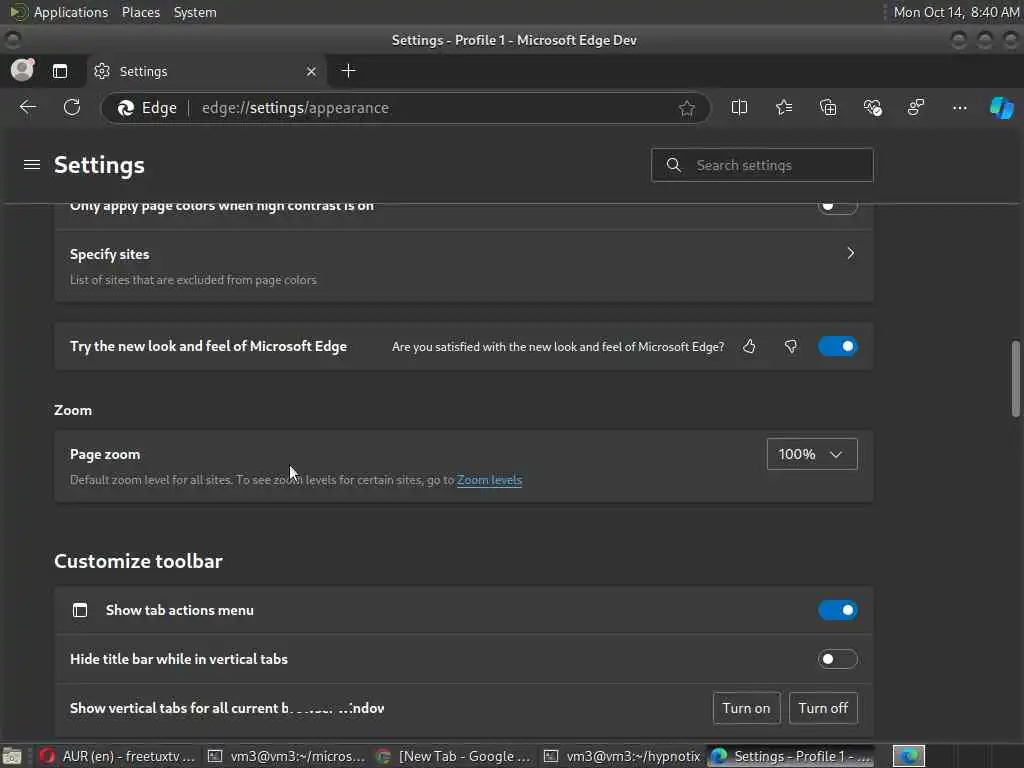Open the Zoom levels link
This screenshot has width=1024, height=768.
point(489,480)
